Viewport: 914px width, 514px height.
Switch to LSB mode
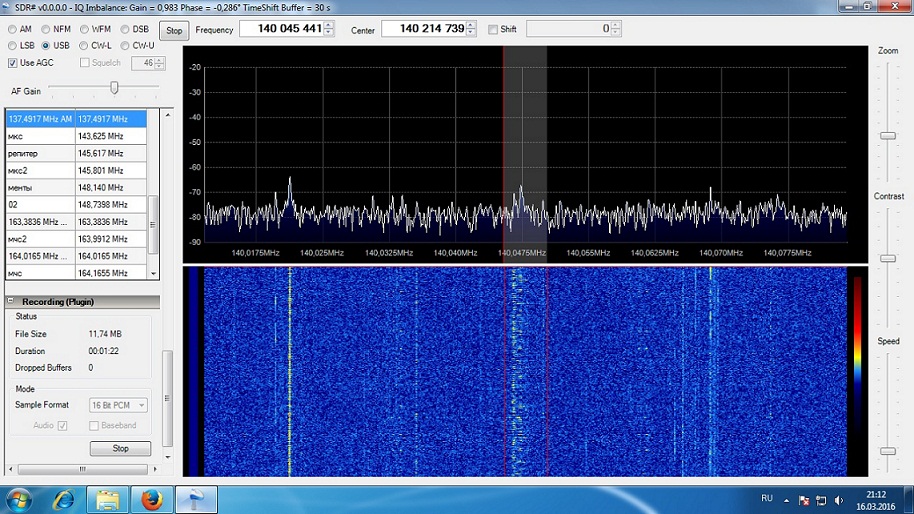pos(13,45)
